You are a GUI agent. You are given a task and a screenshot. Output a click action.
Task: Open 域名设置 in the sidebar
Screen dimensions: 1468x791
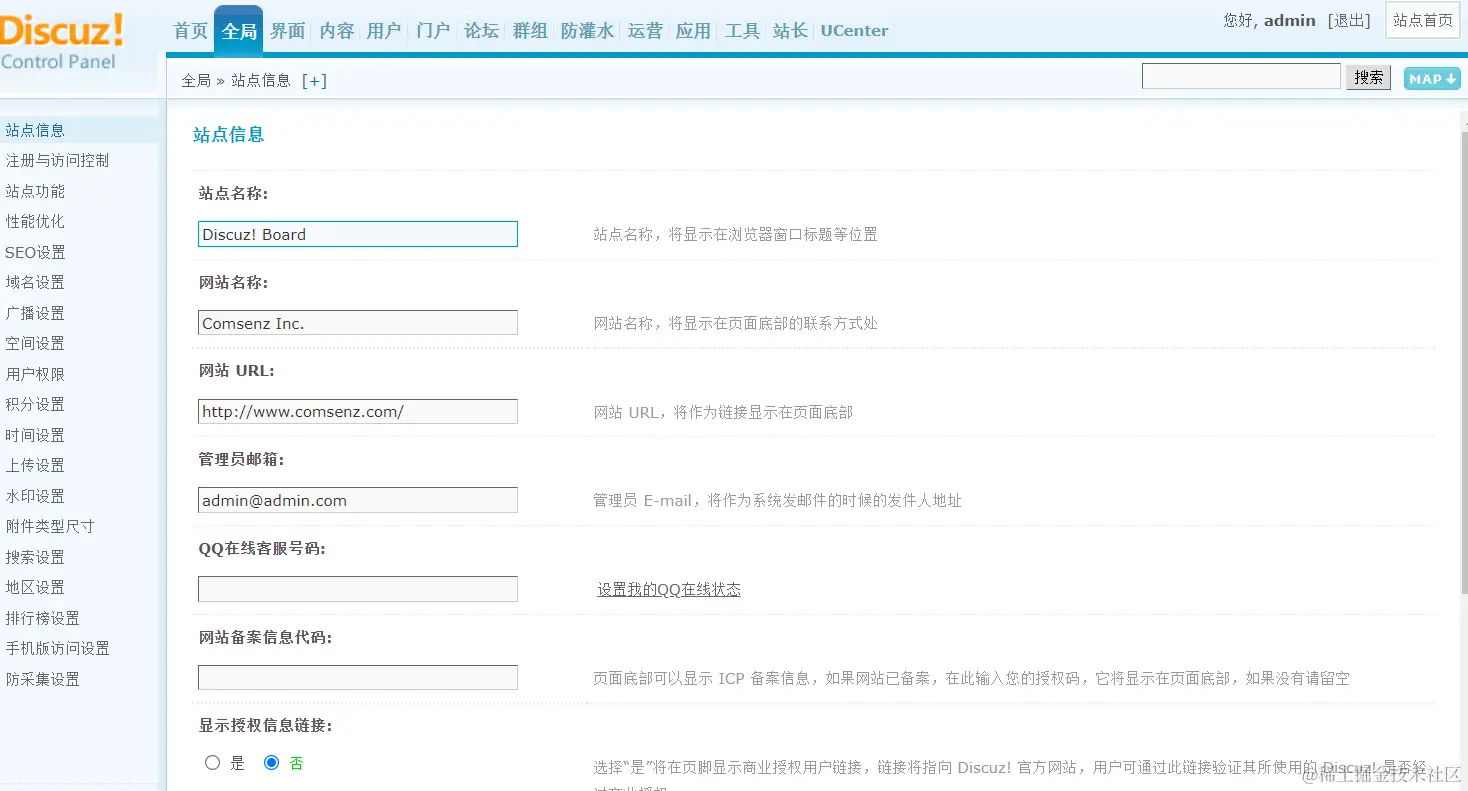pos(35,283)
